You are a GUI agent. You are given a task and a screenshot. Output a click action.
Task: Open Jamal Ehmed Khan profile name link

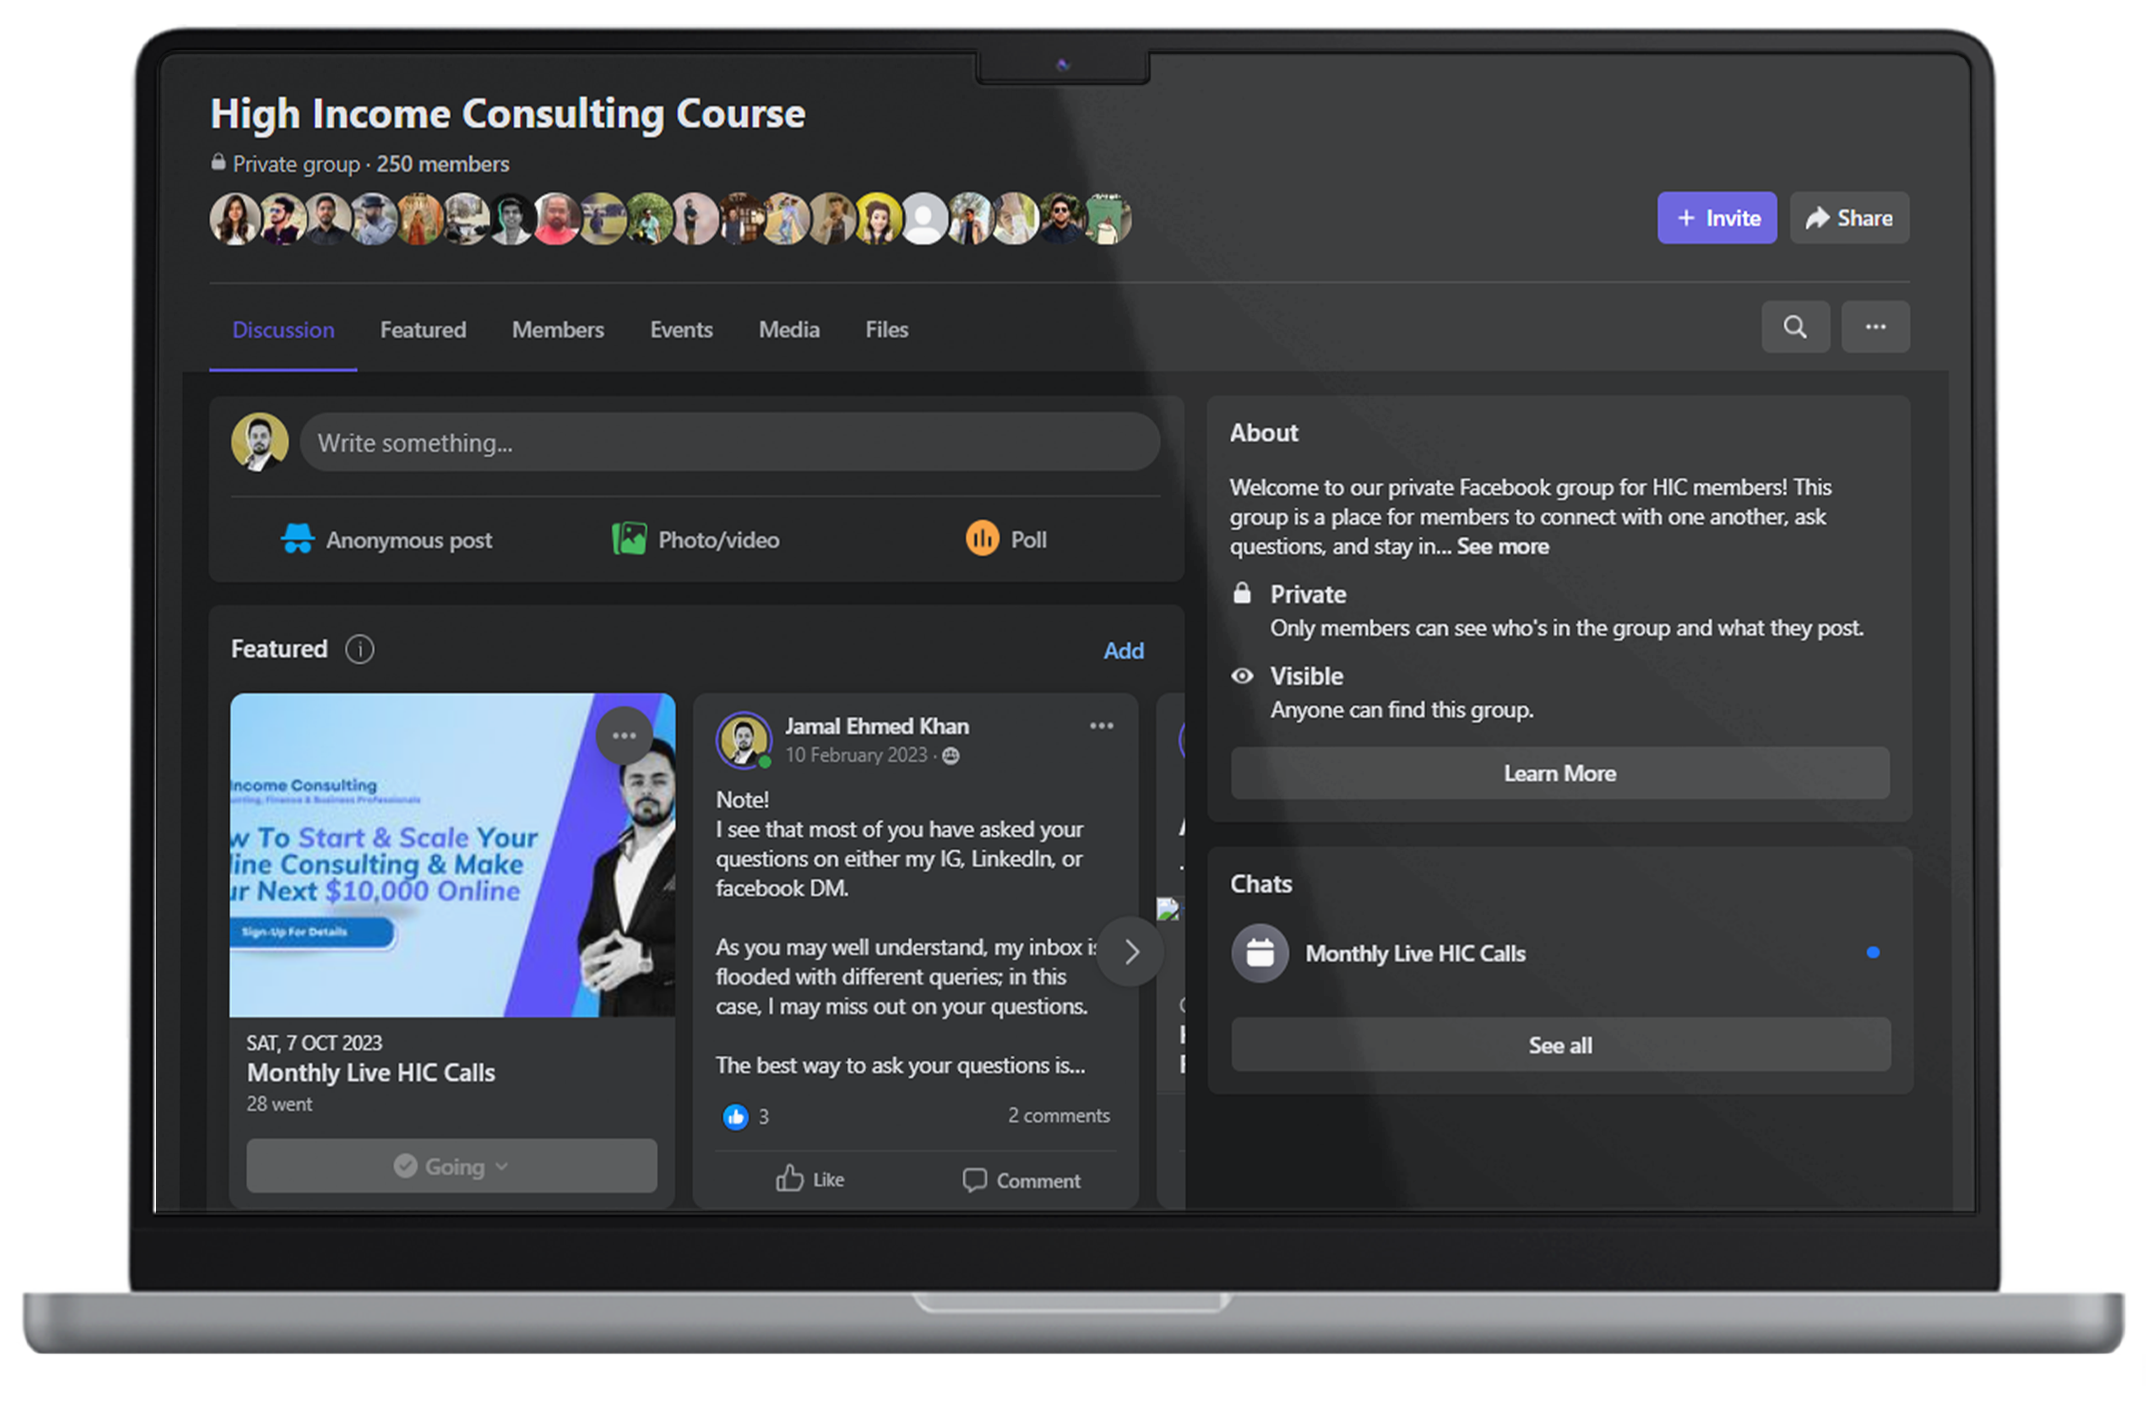pyautogui.click(x=877, y=727)
